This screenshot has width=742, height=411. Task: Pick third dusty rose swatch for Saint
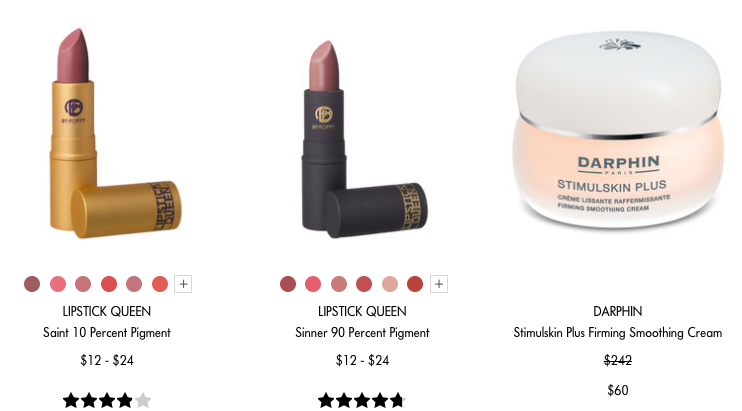pyautogui.click(x=83, y=284)
